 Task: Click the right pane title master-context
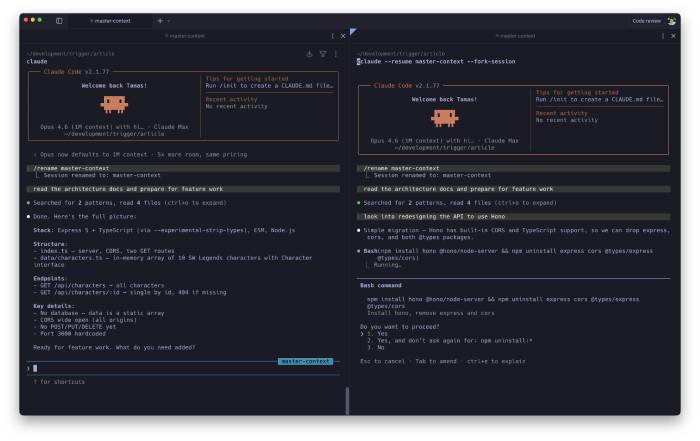pyautogui.click(x=515, y=36)
